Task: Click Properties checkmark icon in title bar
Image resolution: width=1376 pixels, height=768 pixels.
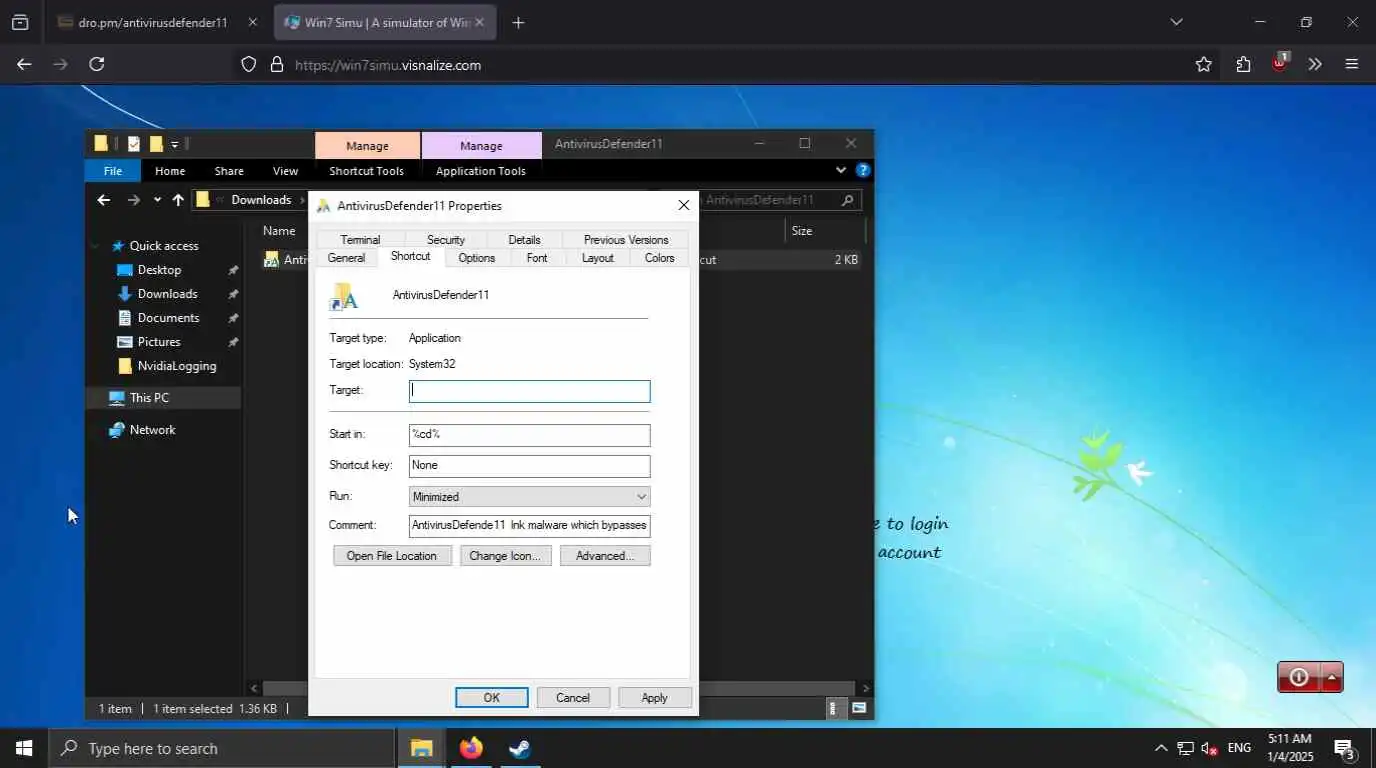Action: pos(134,144)
